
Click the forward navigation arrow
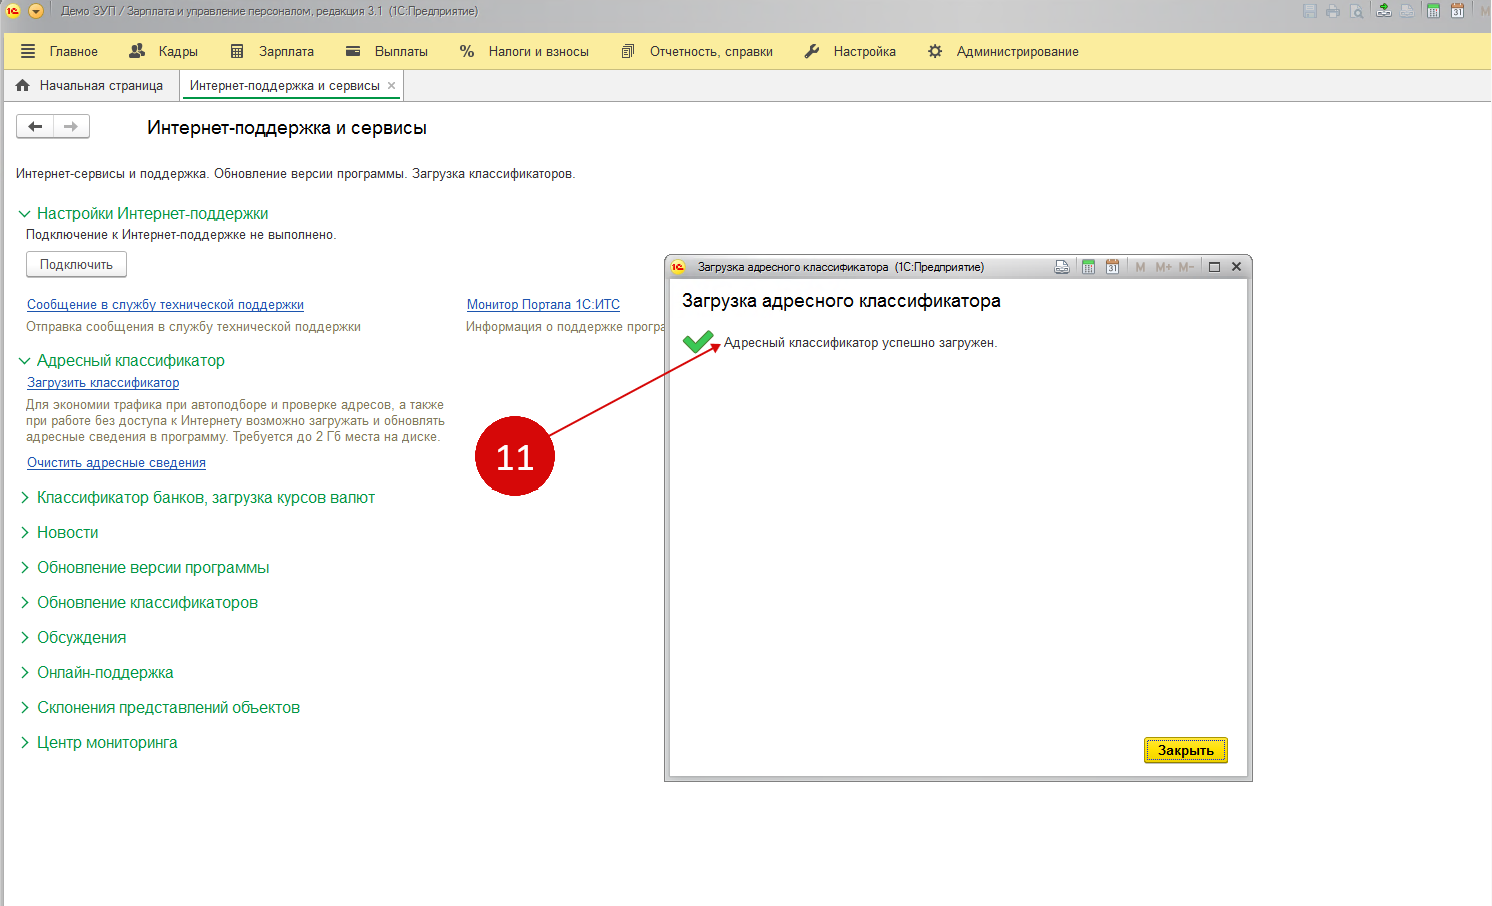click(71, 126)
